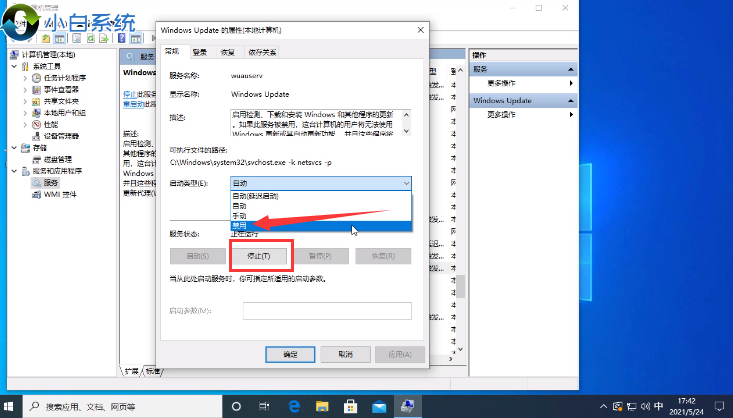The height and width of the screenshot is (418, 733).
Task: Click the 停止 this service link
Action: pos(129,94)
